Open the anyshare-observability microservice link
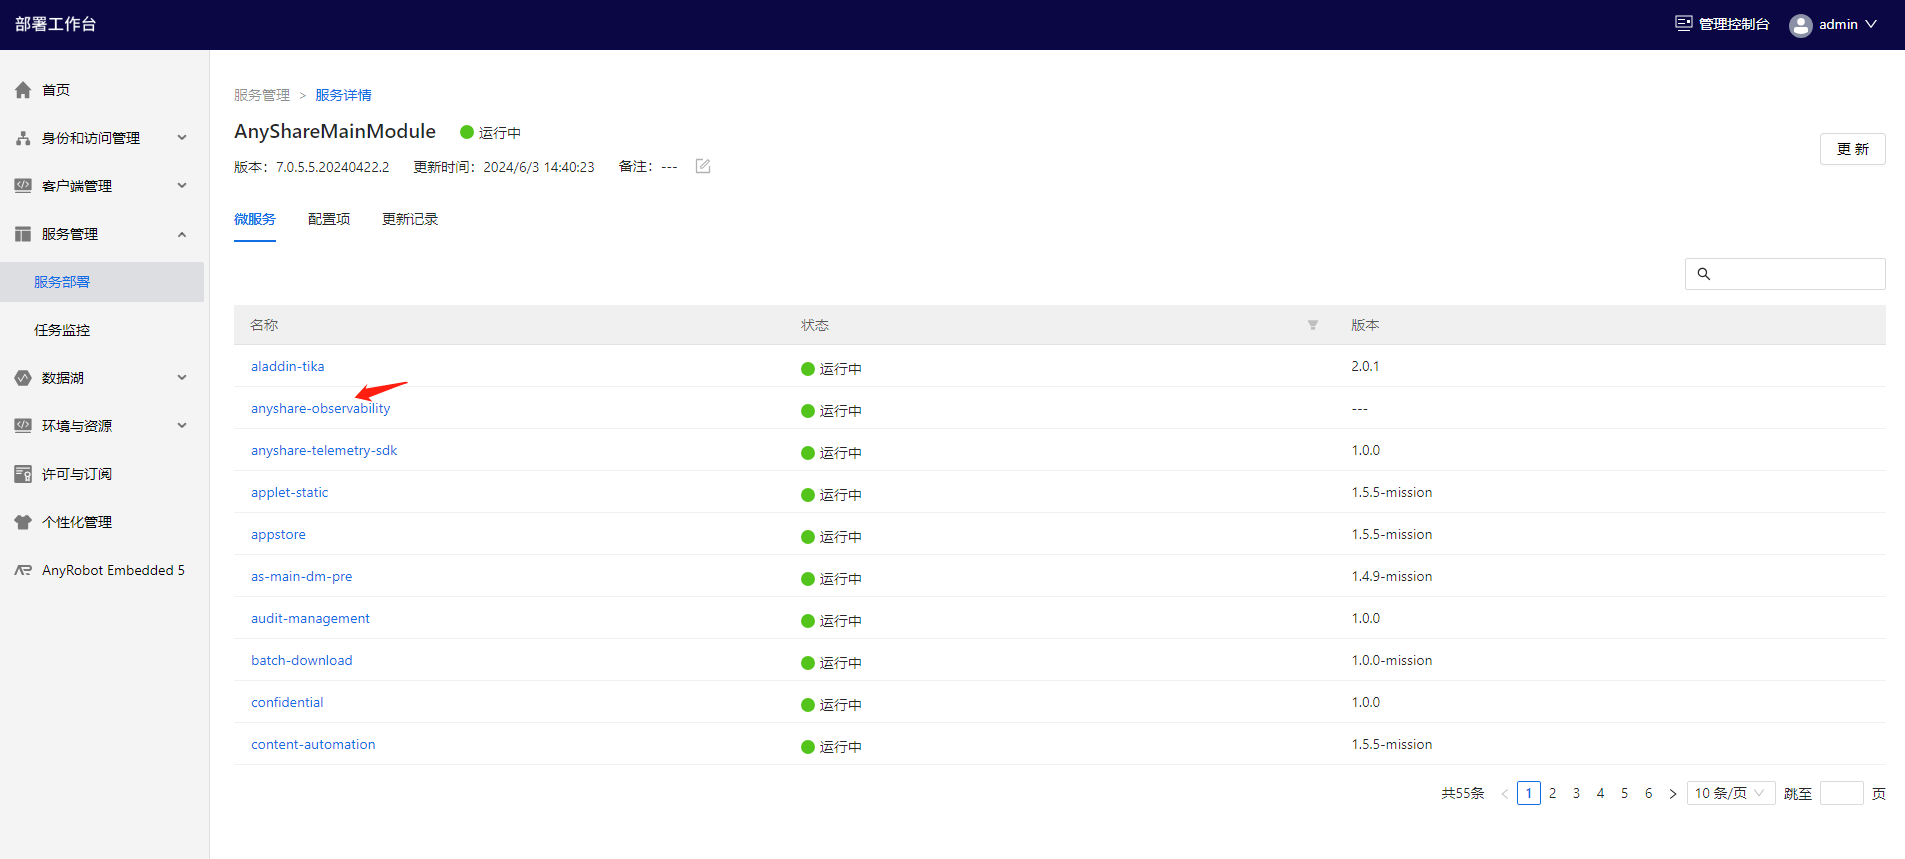Image resolution: width=1905 pixels, height=859 pixels. [321, 408]
